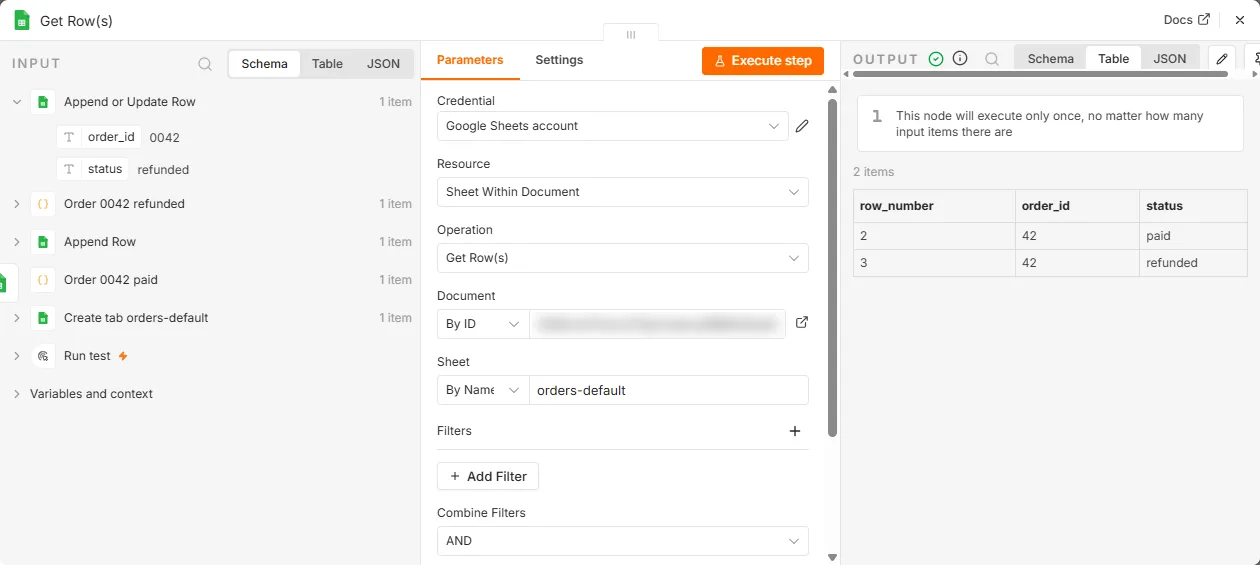Click the Add Filter button
1260x565 pixels.
tap(488, 477)
